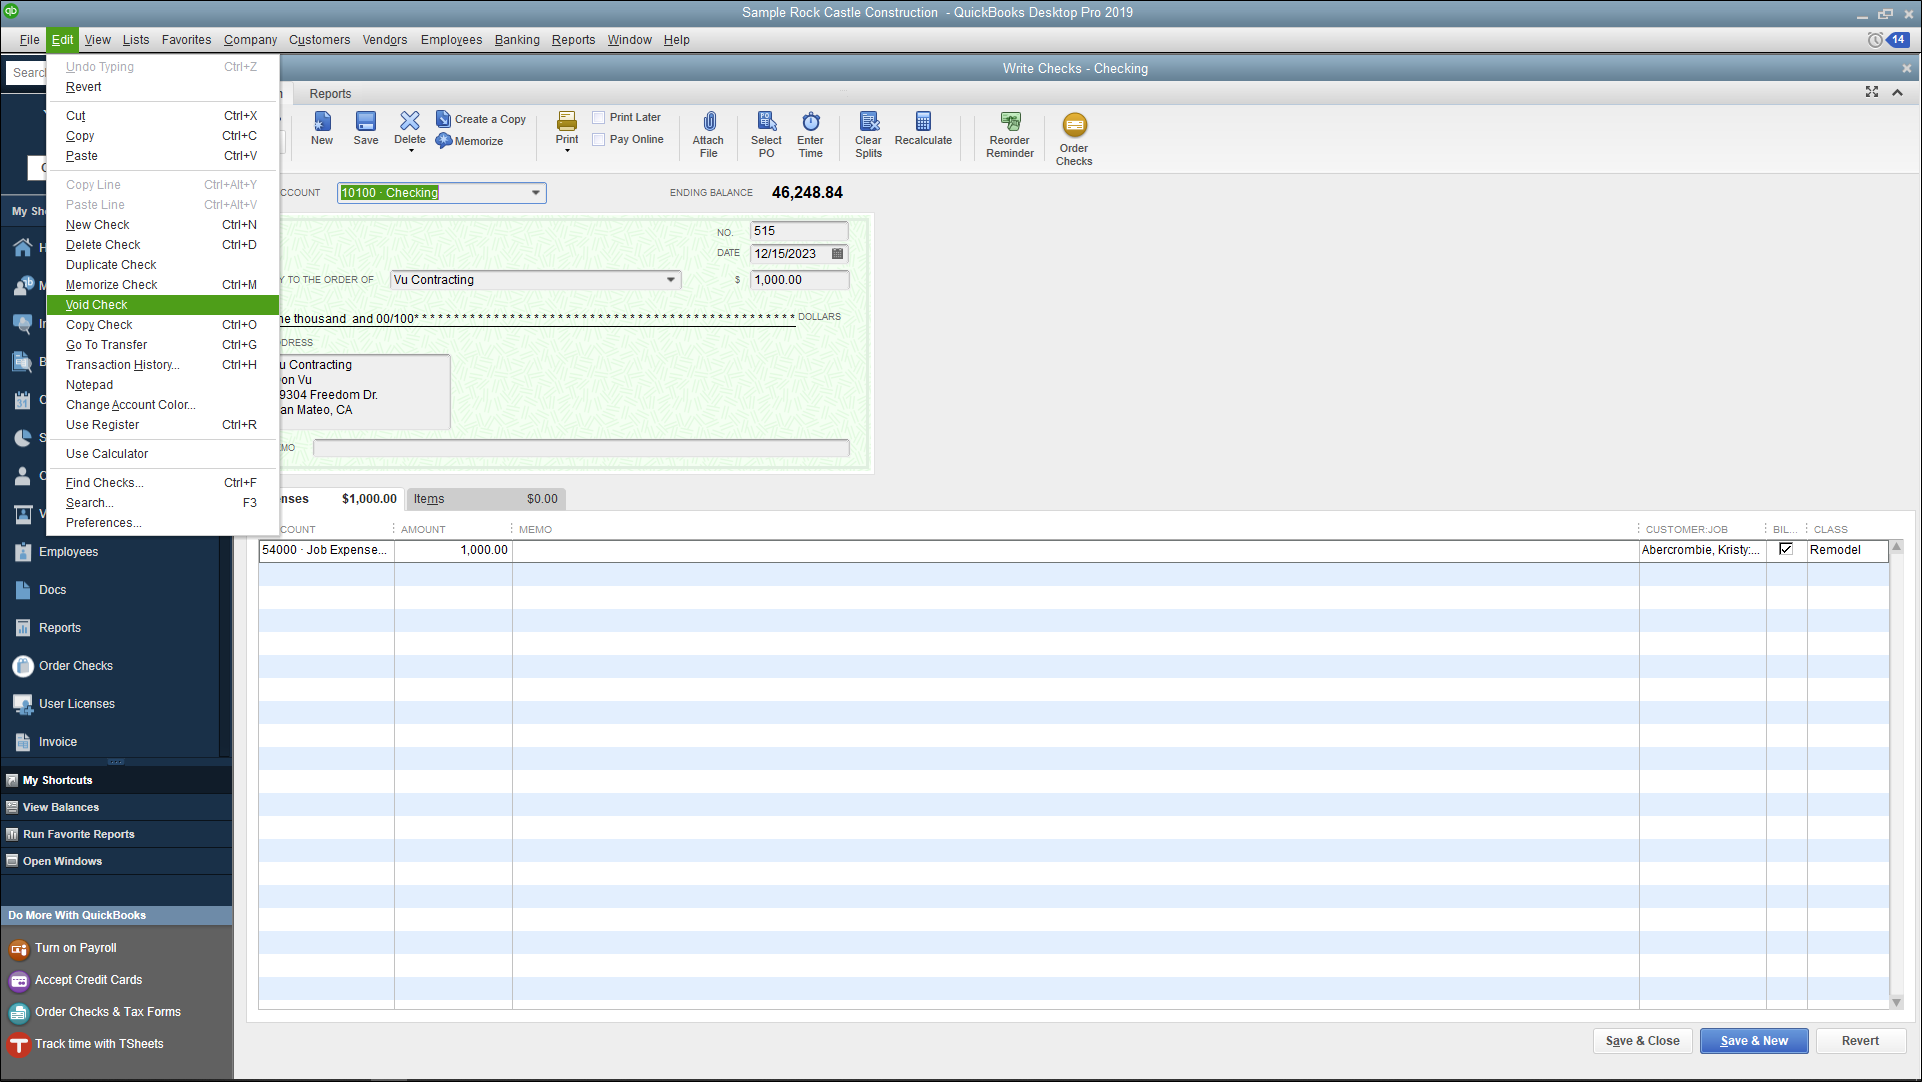1922x1082 pixels.
Task: Click Track time with TSheets
Action: [98, 1044]
